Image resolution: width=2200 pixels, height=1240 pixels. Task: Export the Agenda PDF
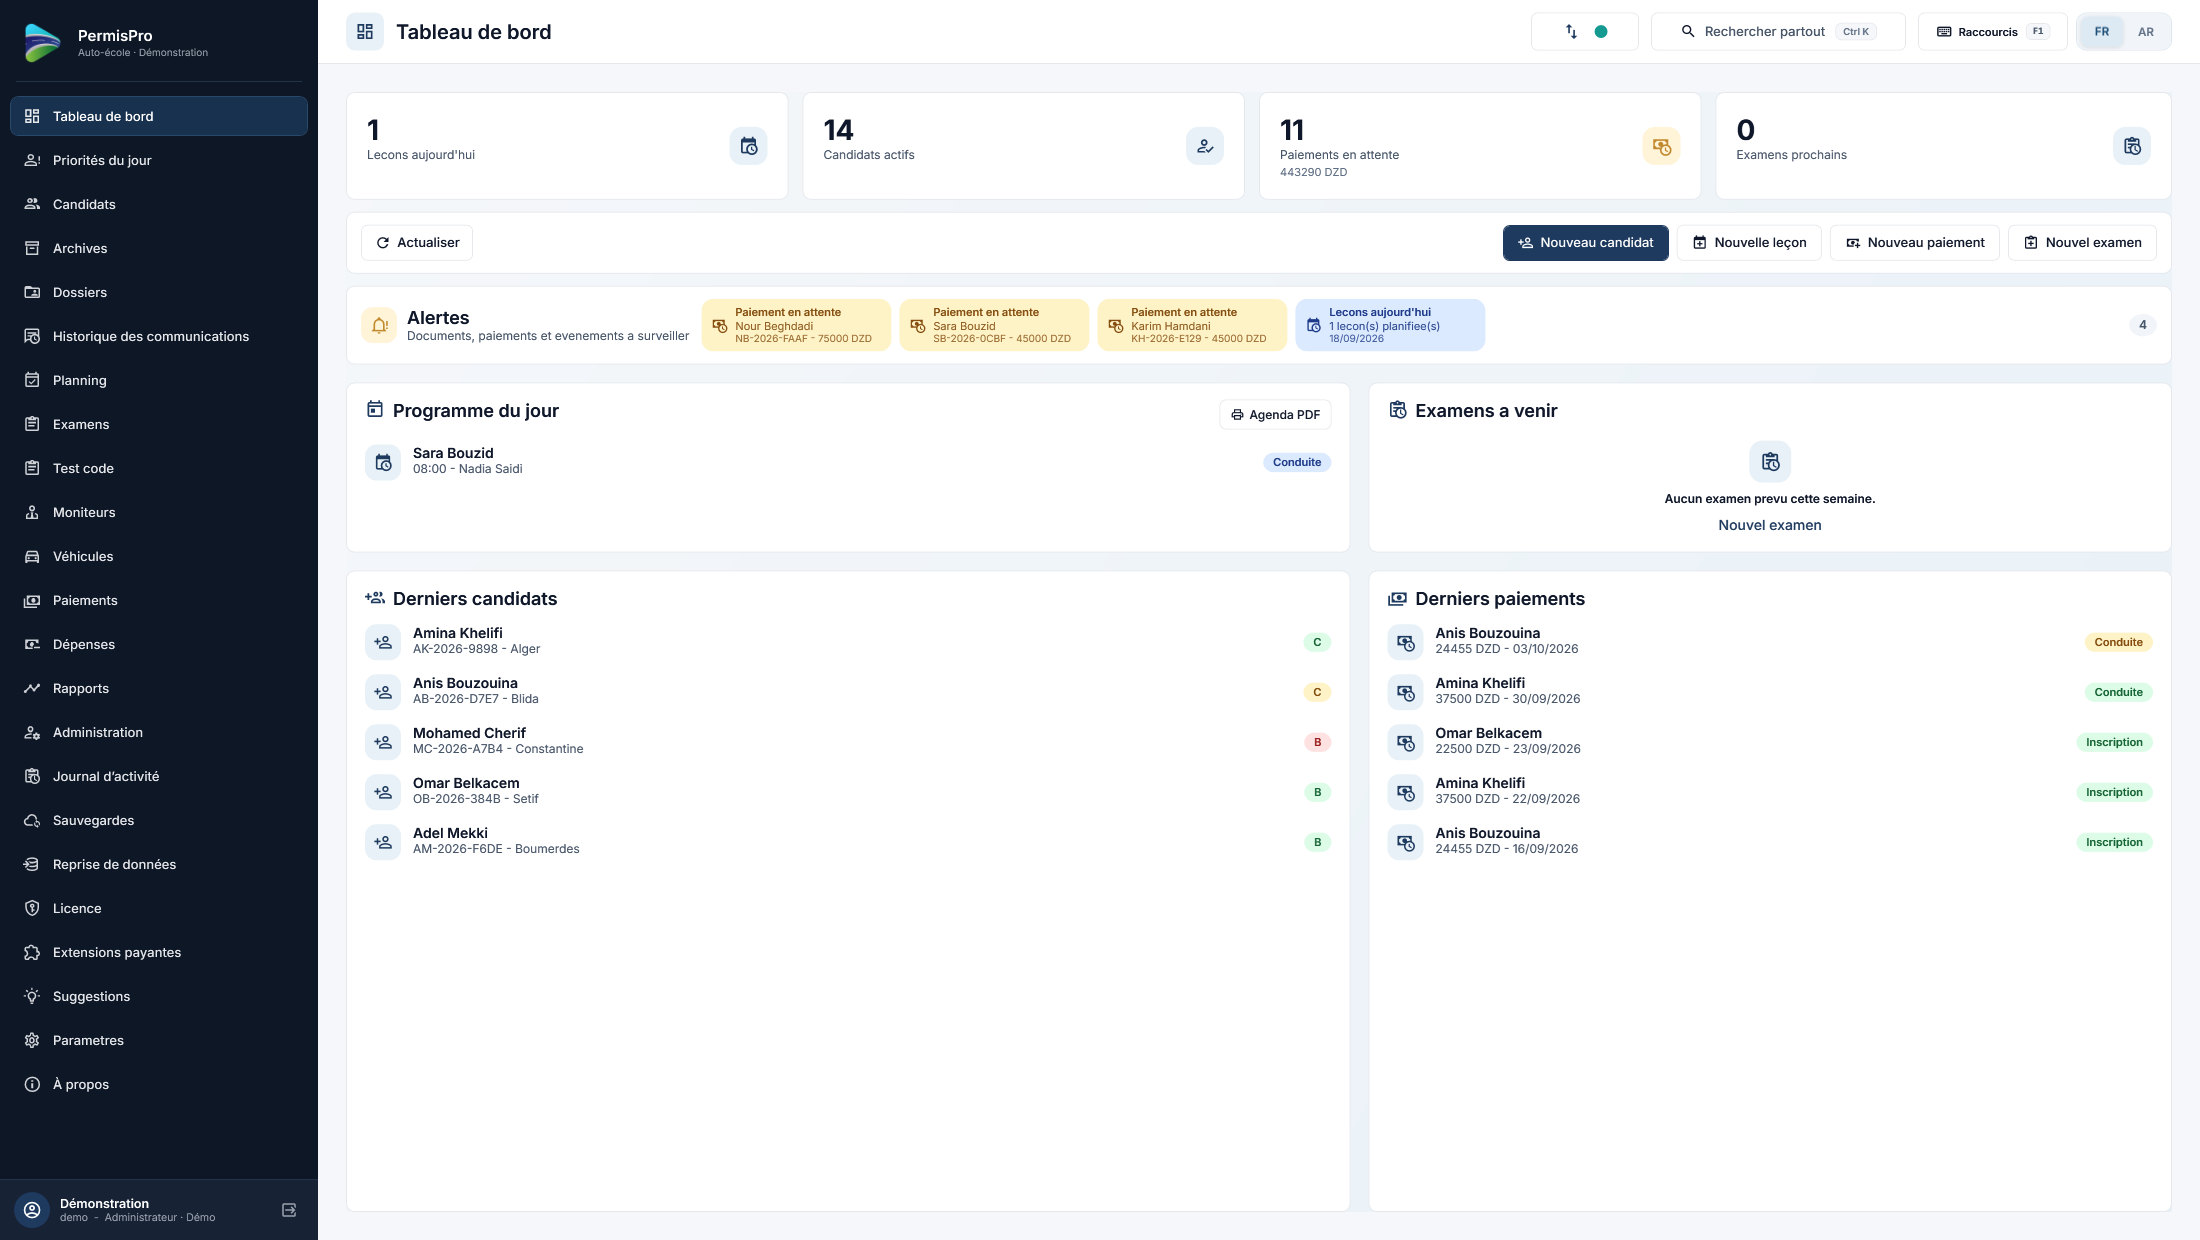tap(1275, 415)
